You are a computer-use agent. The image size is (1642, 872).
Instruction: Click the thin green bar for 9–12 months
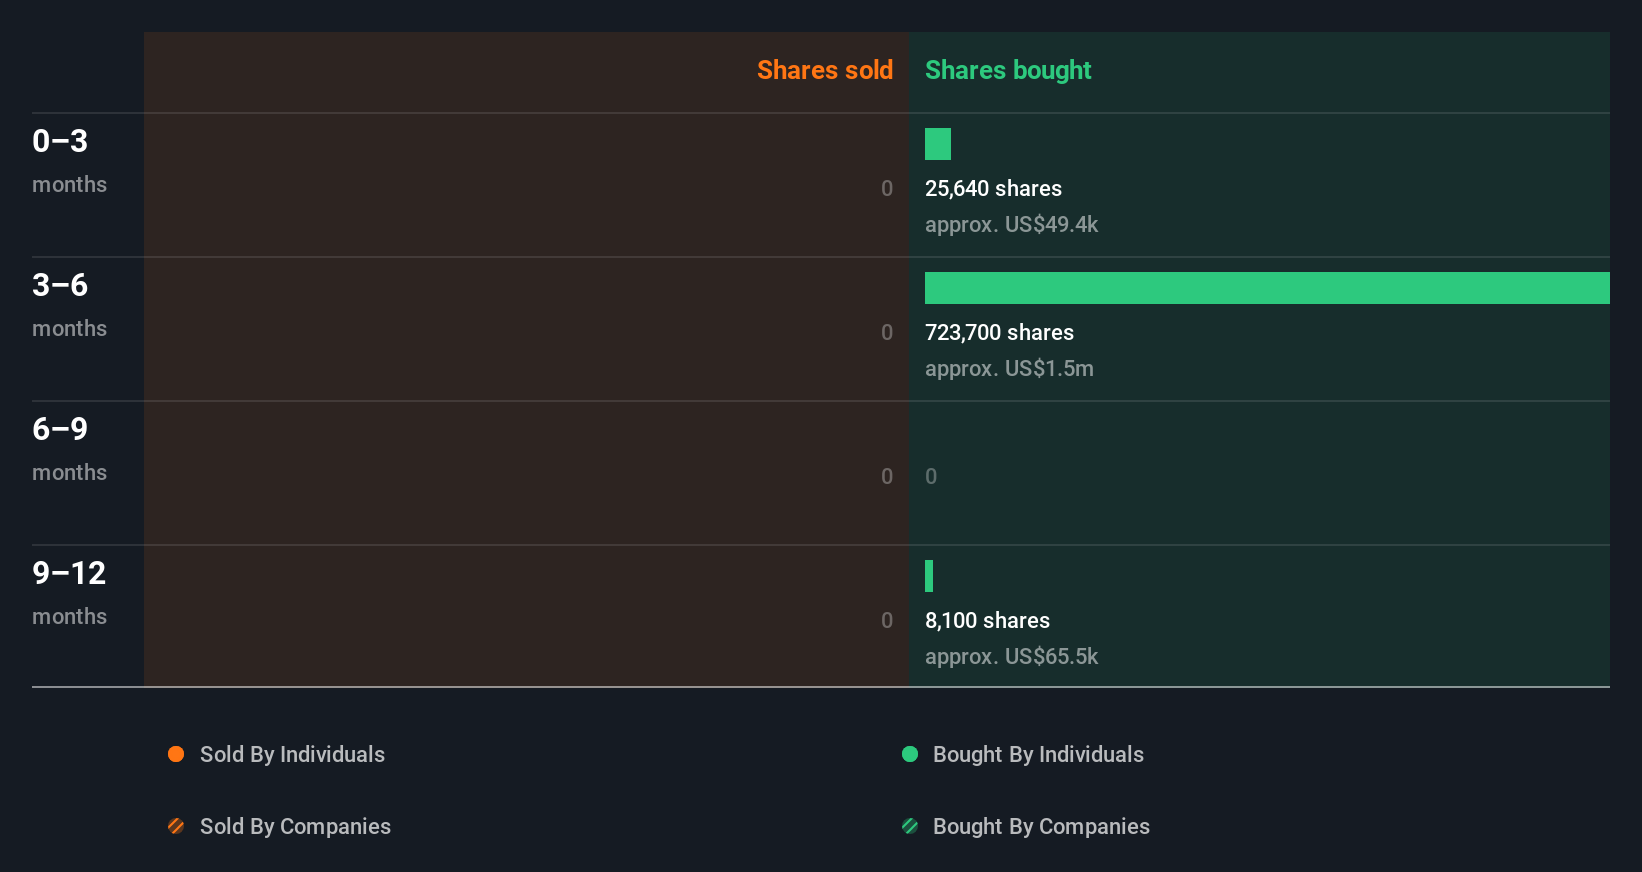(929, 576)
